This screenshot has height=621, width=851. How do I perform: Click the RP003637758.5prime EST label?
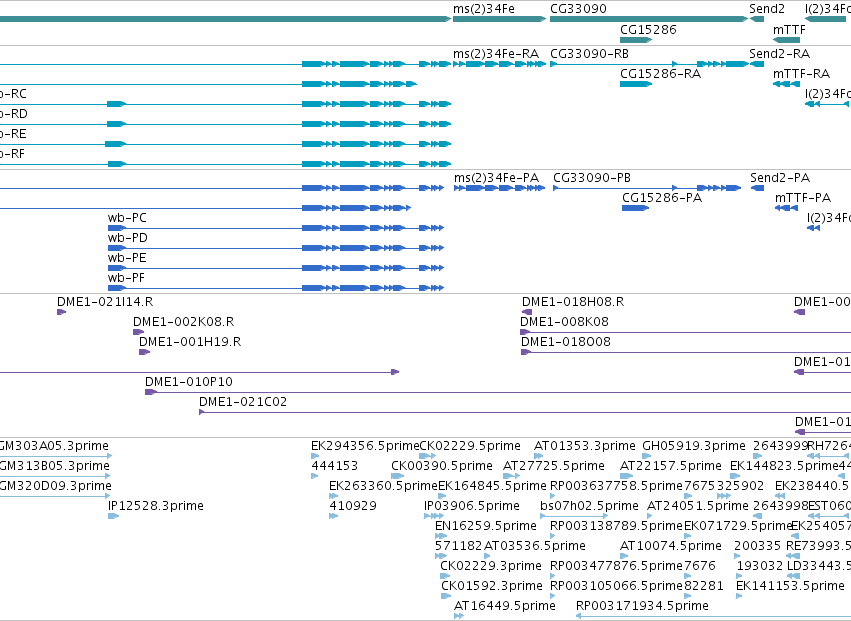pyautogui.click(x=616, y=486)
